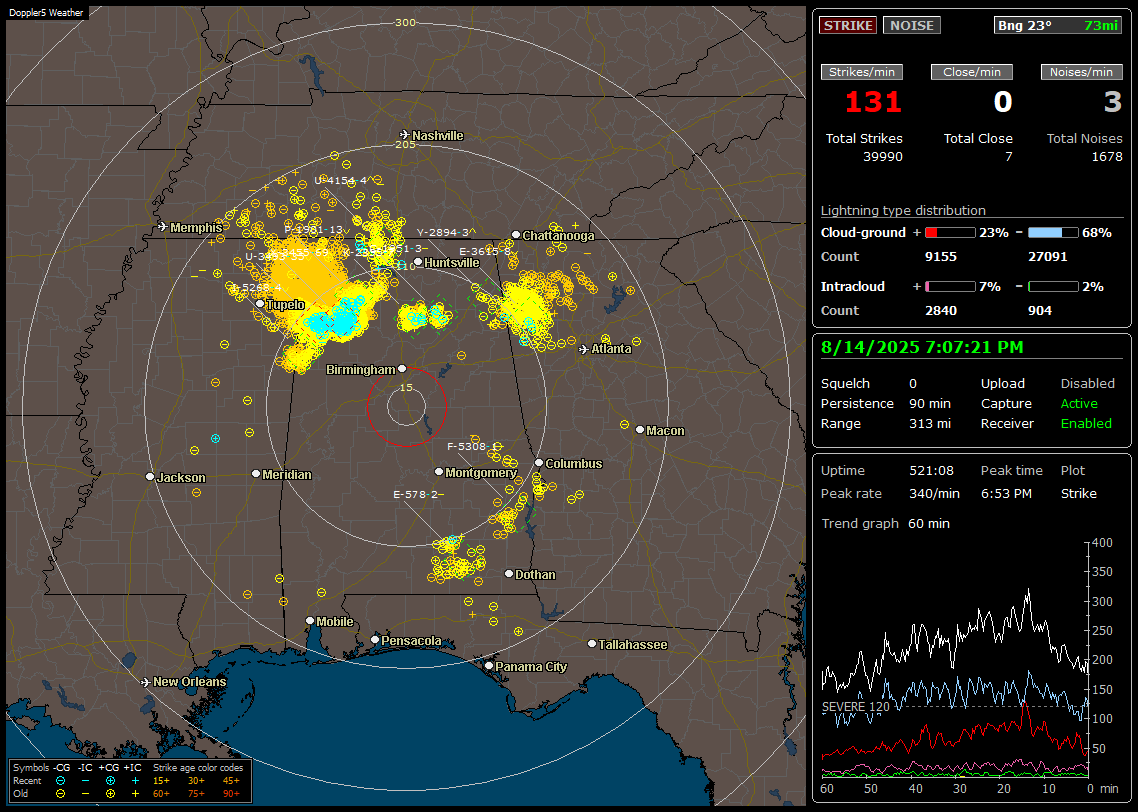The width and height of the screenshot is (1138, 812).
Task: Click the Nashville airplane marker
Action: (404, 135)
